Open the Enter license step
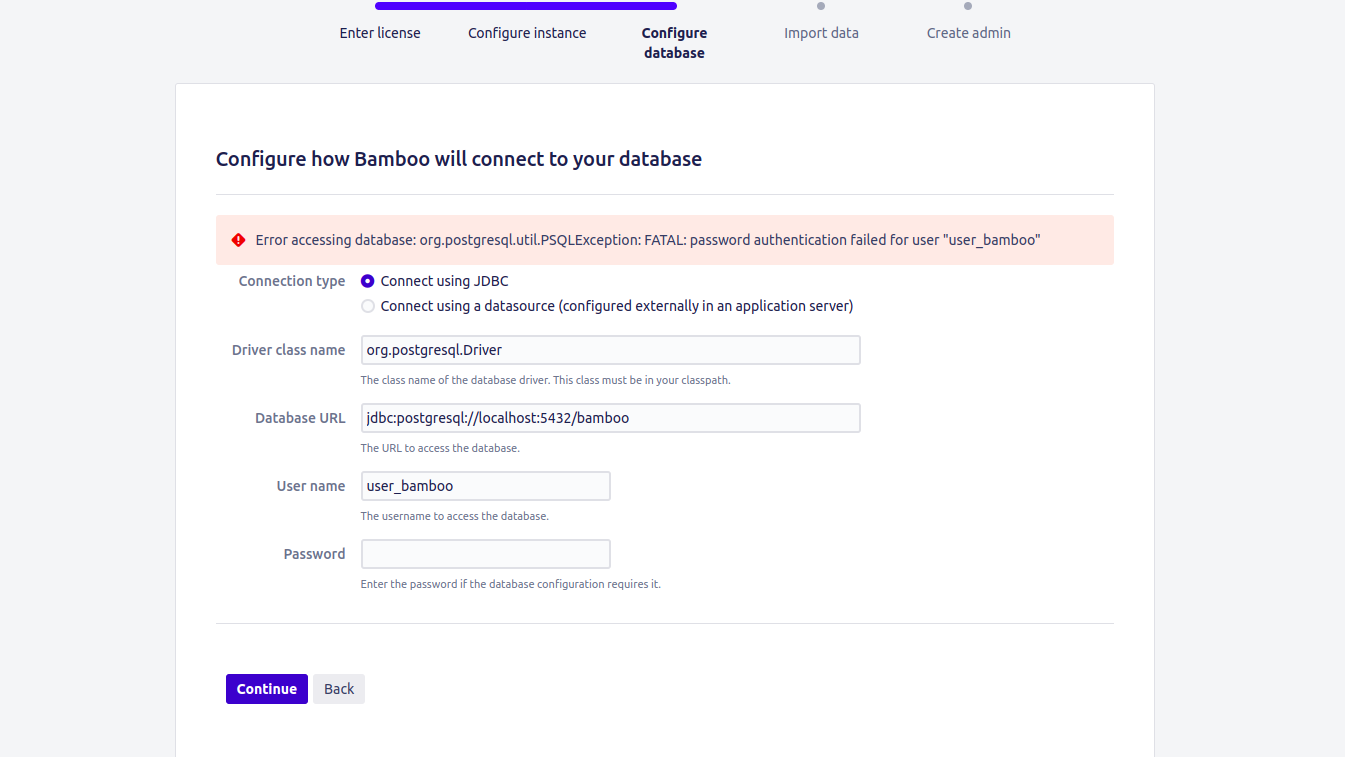Viewport: 1345px width, 757px height. pyautogui.click(x=380, y=33)
